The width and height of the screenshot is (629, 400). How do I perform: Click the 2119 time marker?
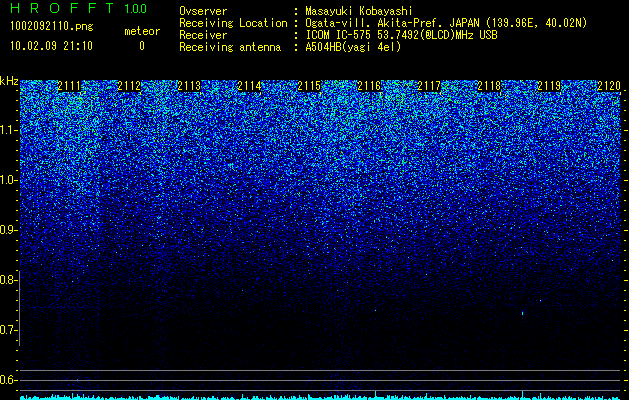click(x=549, y=86)
